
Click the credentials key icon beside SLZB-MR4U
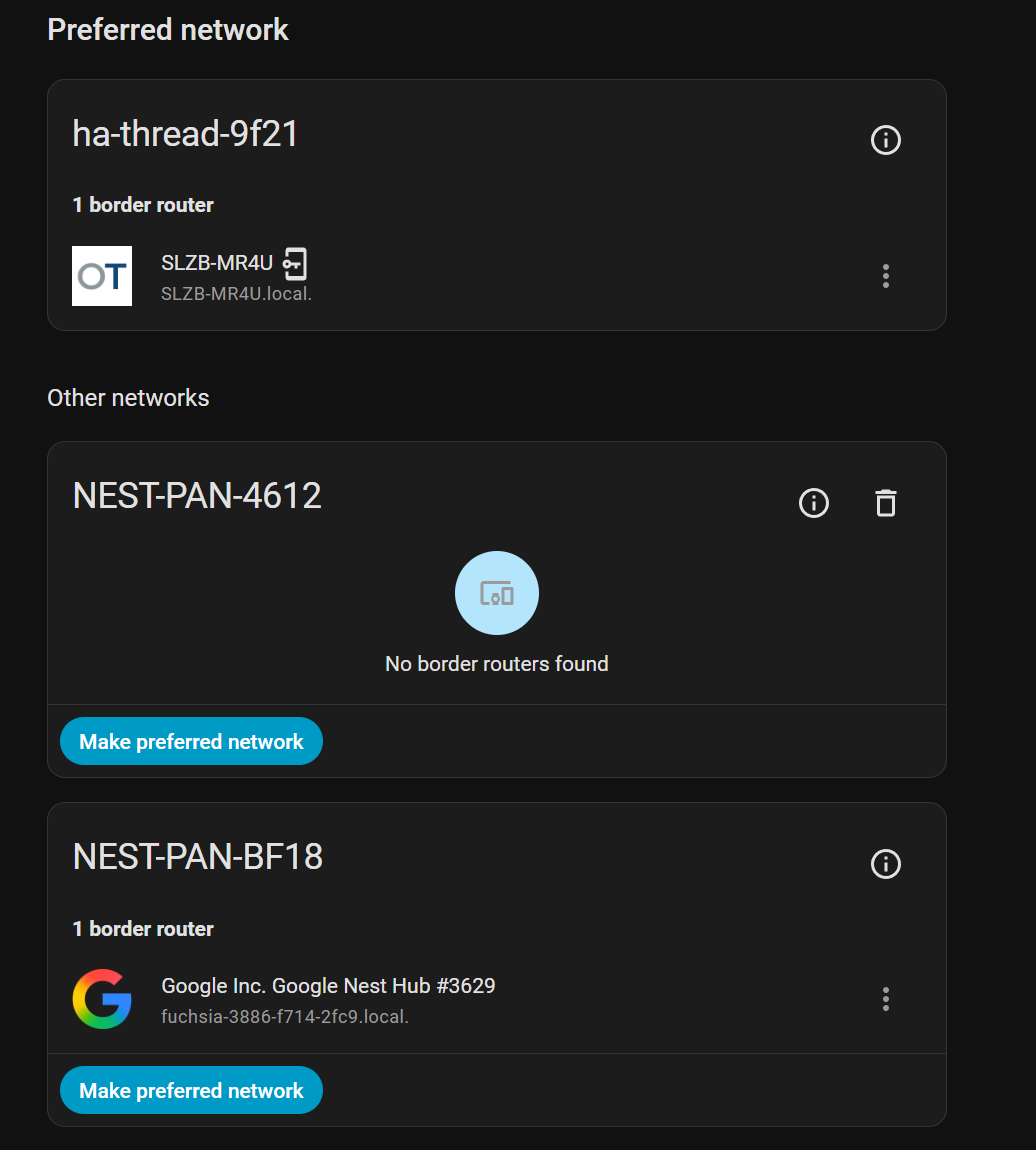(295, 263)
